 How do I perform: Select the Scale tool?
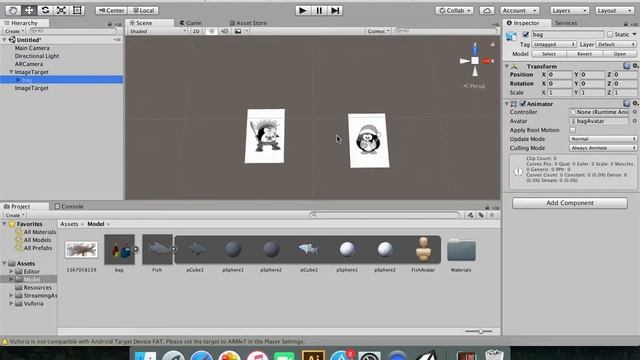click(x=61, y=10)
